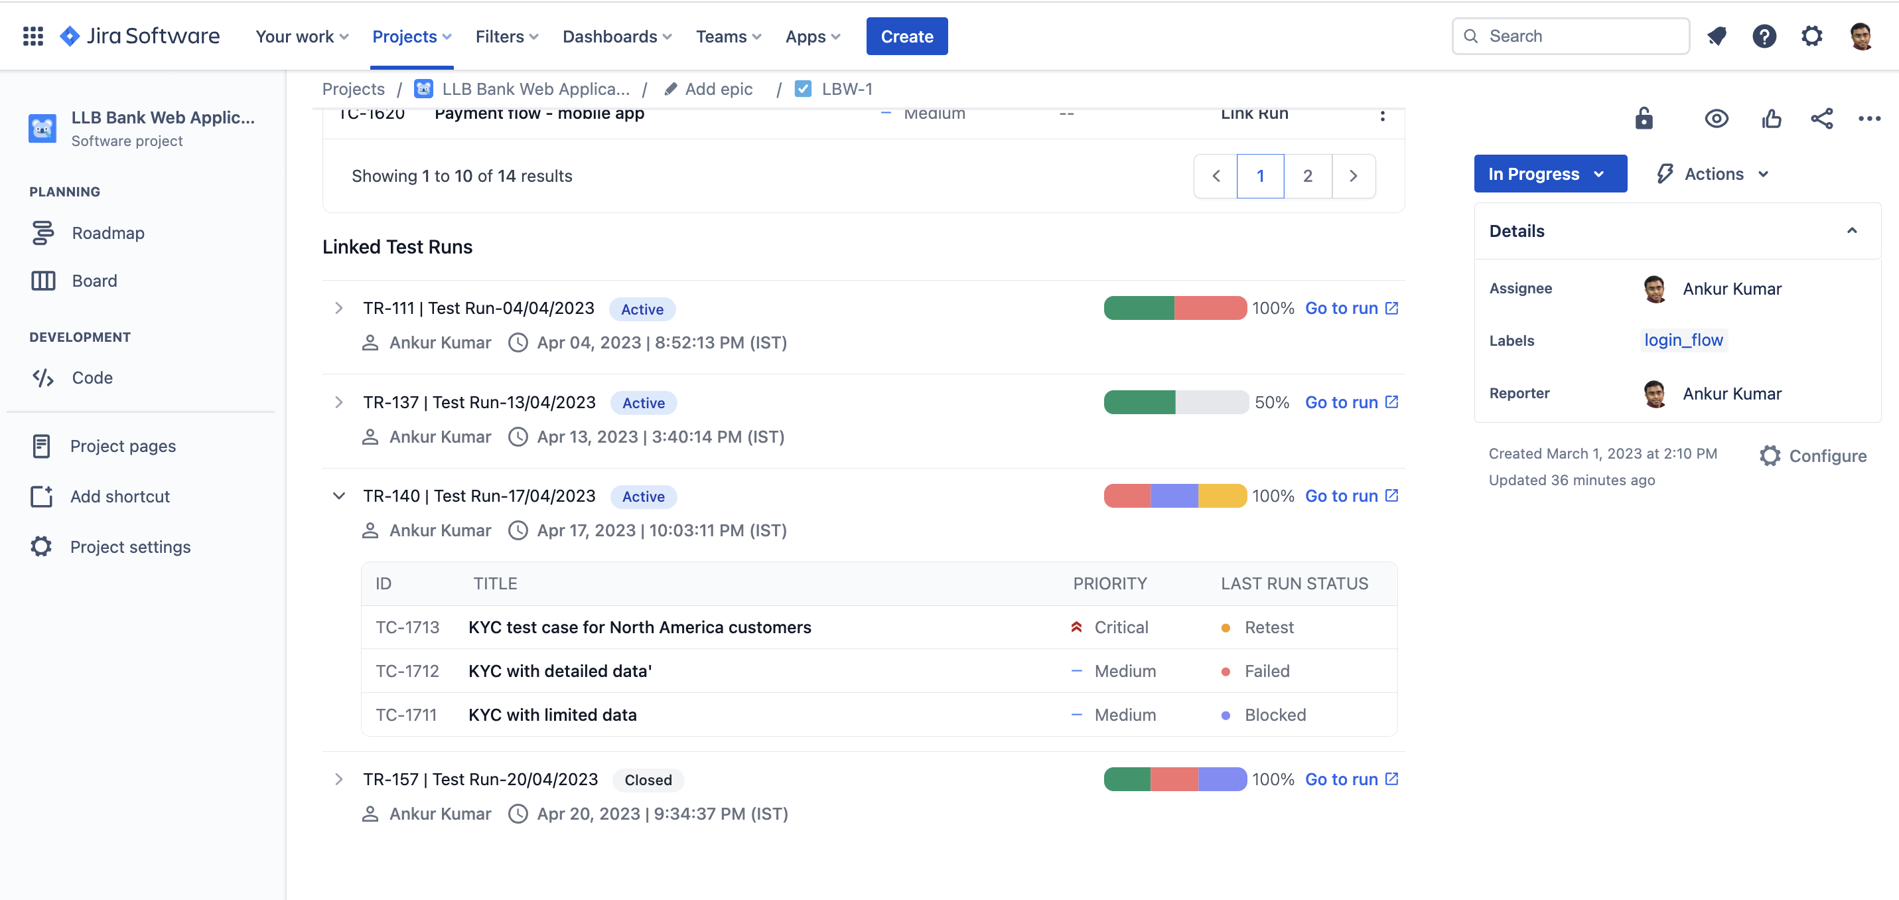Open the Projects breadcrumb link
The height and width of the screenshot is (900, 1899).
pos(353,89)
